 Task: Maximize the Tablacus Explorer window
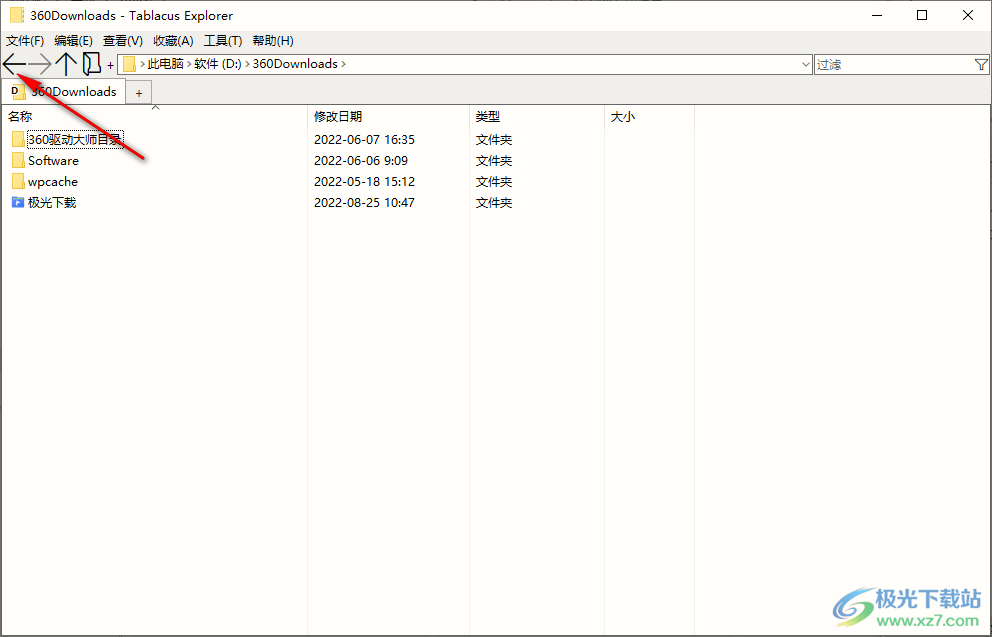[x=922, y=15]
